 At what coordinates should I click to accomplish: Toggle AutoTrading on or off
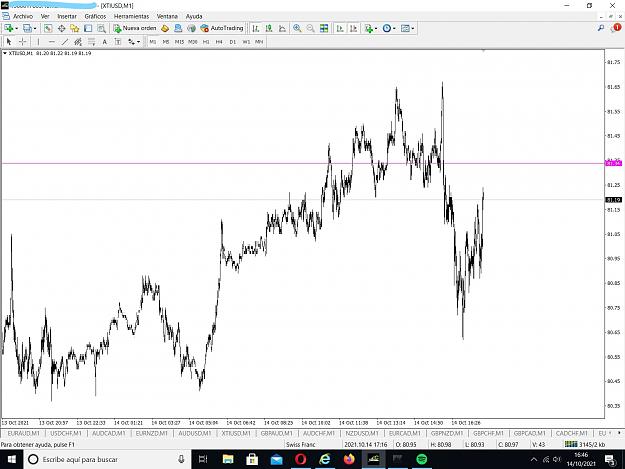[222, 28]
